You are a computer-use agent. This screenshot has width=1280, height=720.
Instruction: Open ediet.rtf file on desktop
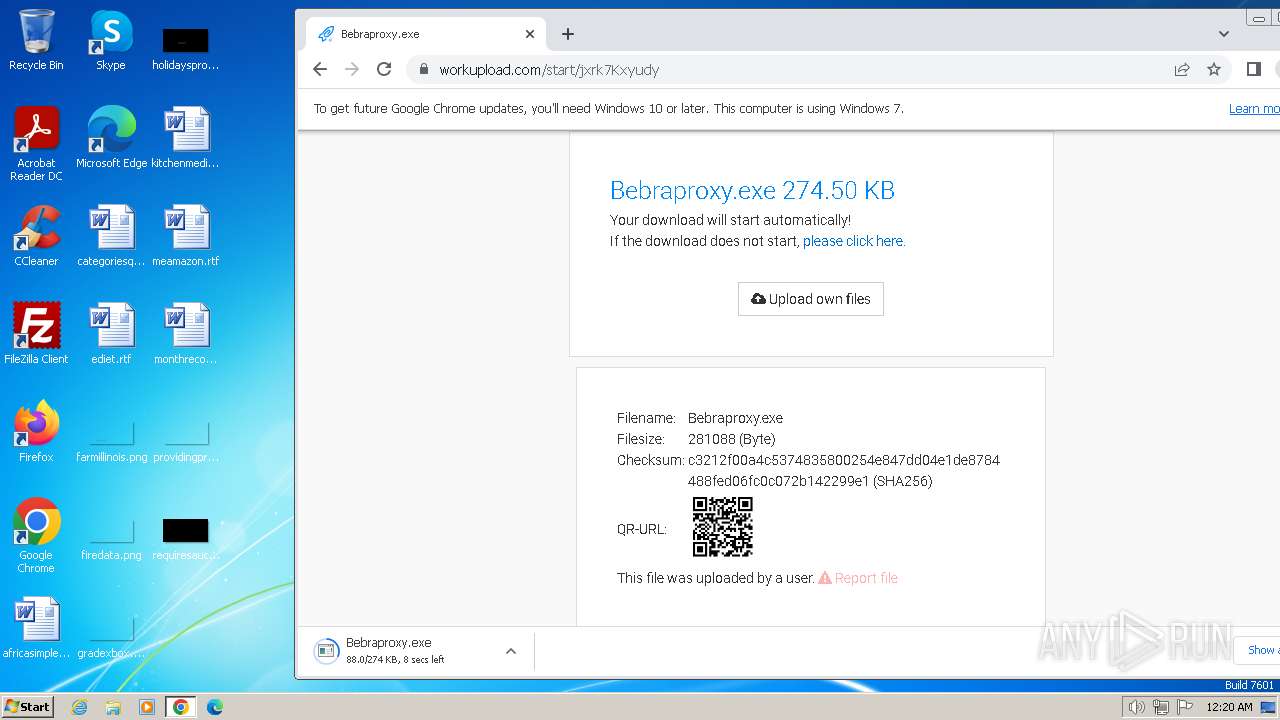111,333
